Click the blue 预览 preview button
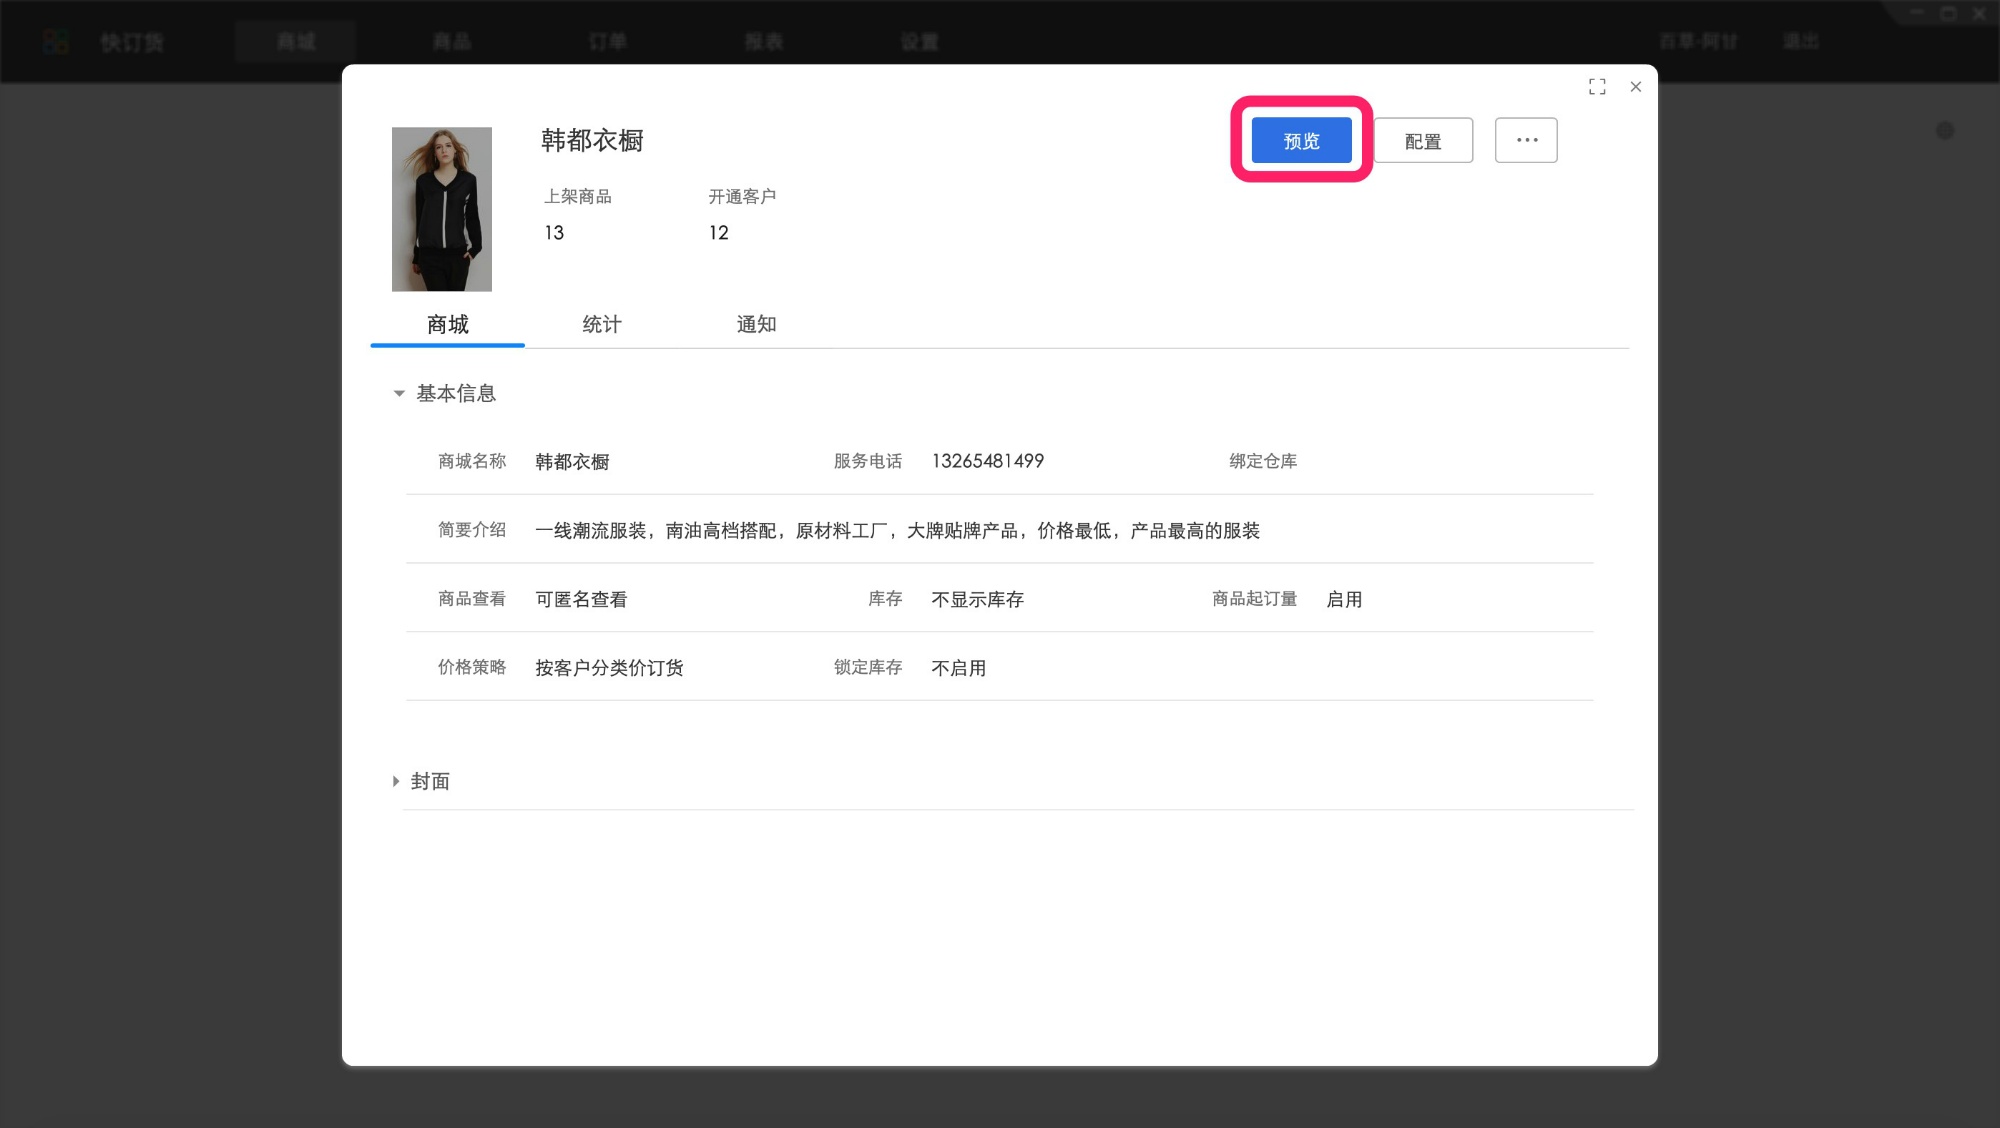 point(1301,140)
